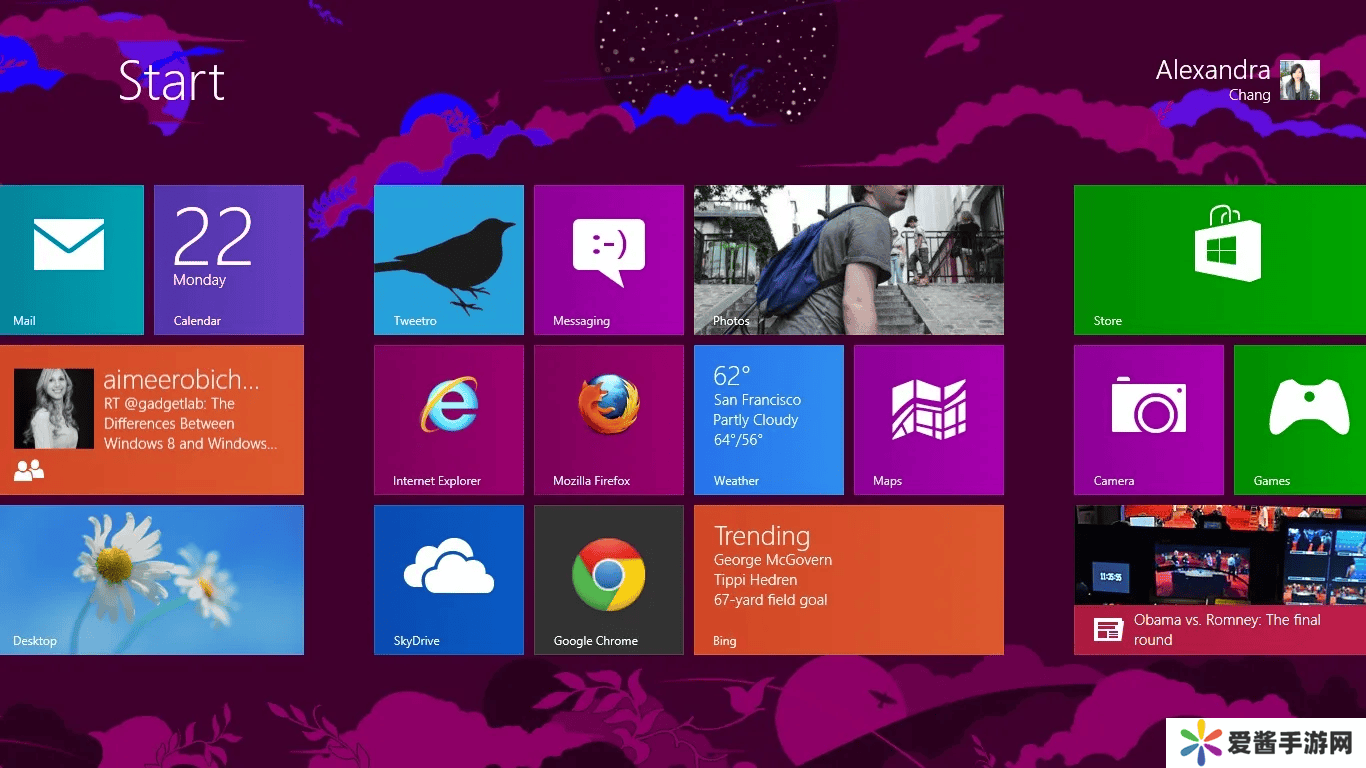Launch Tweetro with the bird icon
Screen dimensions: 1366x768
pyautogui.click(x=448, y=259)
